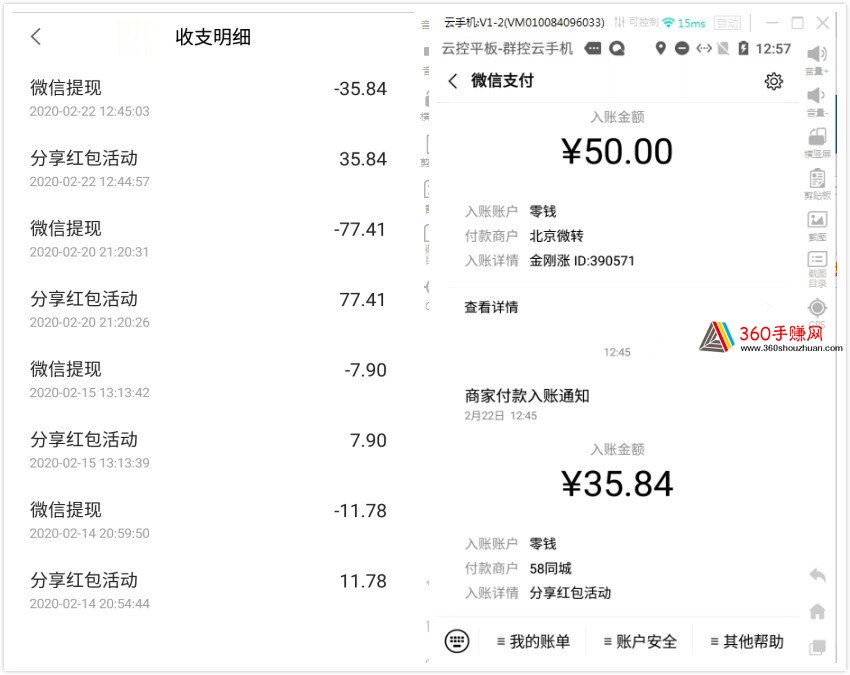Go back from the 收支明细 page

click(36, 37)
